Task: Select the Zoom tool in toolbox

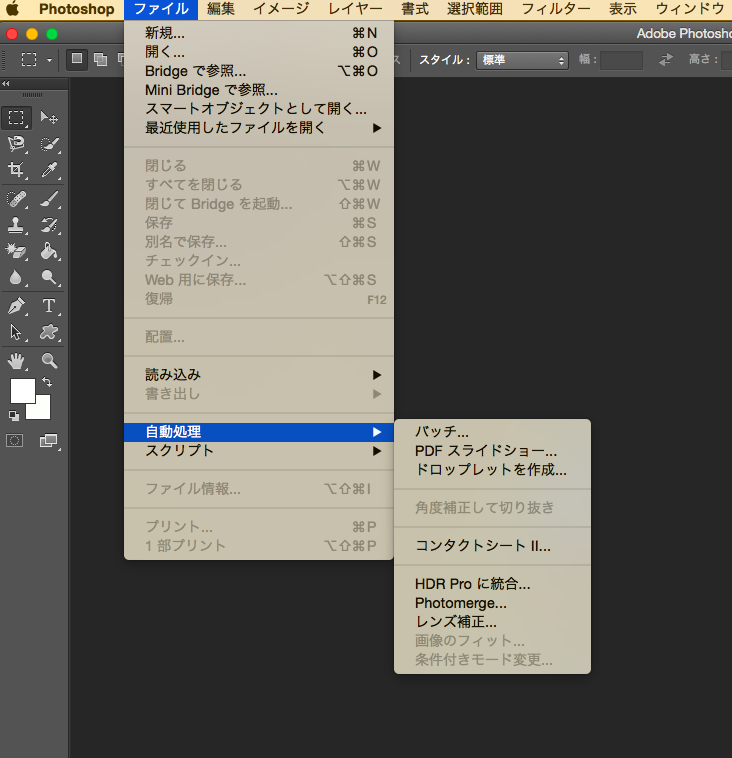Action: [x=49, y=361]
